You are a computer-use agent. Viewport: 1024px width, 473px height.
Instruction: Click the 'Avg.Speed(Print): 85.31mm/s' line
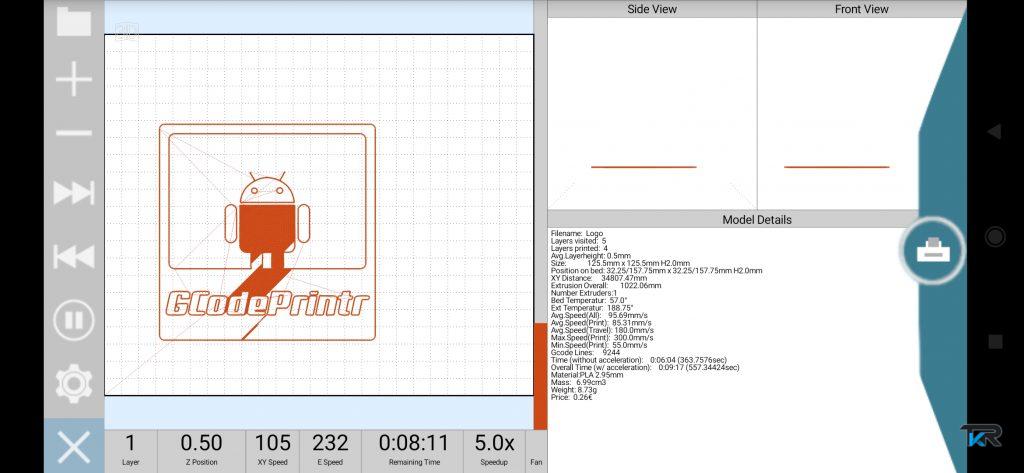[601, 323]
